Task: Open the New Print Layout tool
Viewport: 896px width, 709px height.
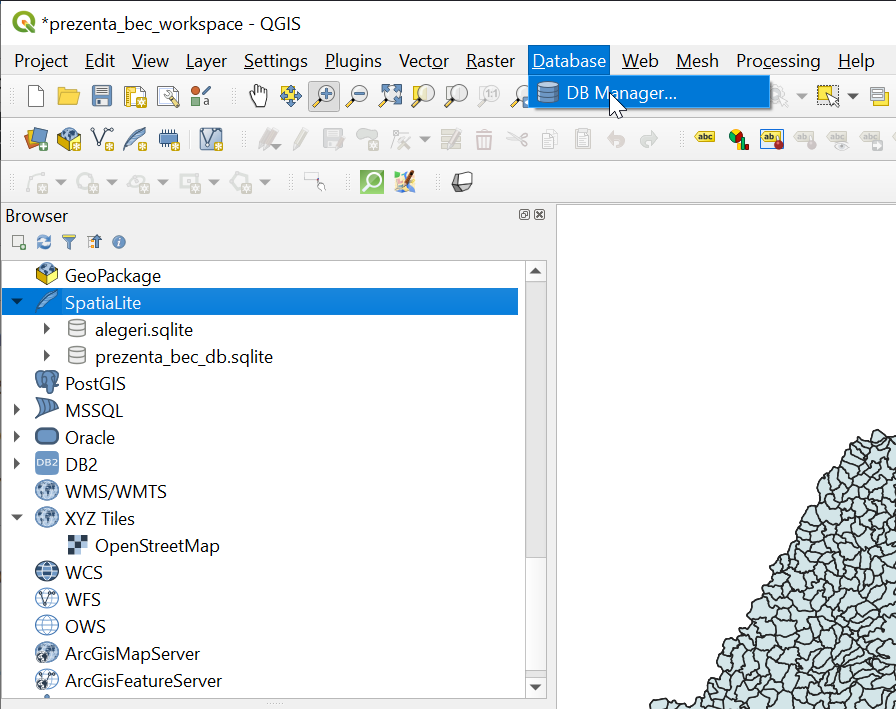Action: 135,96
